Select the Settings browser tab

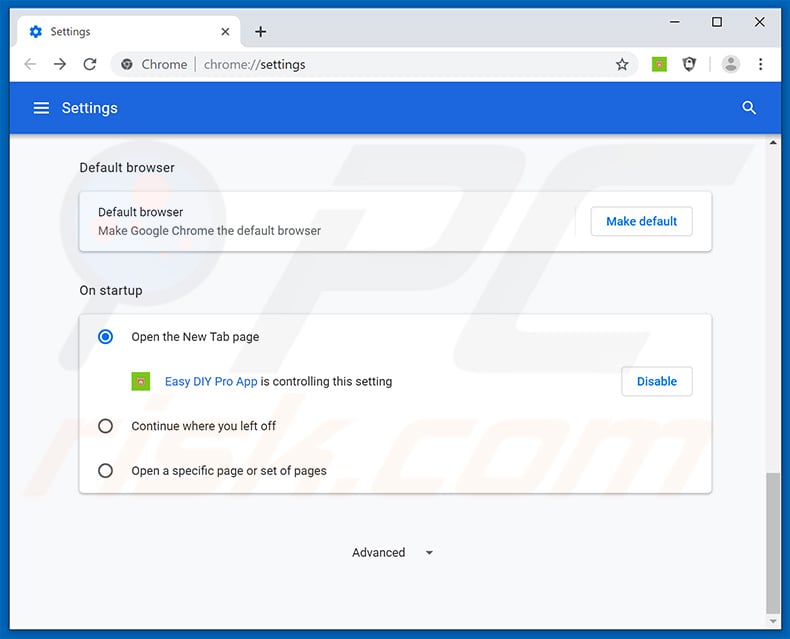coord(129,32)
